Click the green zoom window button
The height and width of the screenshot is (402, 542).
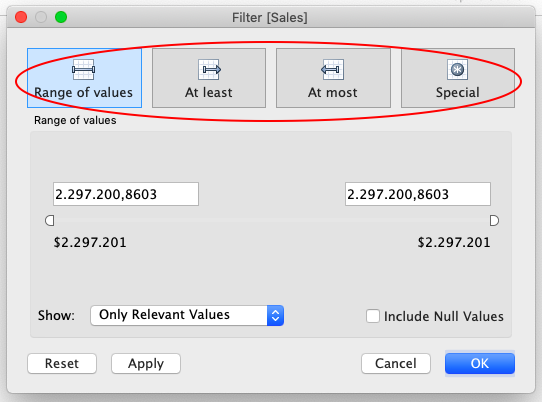pyautogui.click(x=61, y=17)
